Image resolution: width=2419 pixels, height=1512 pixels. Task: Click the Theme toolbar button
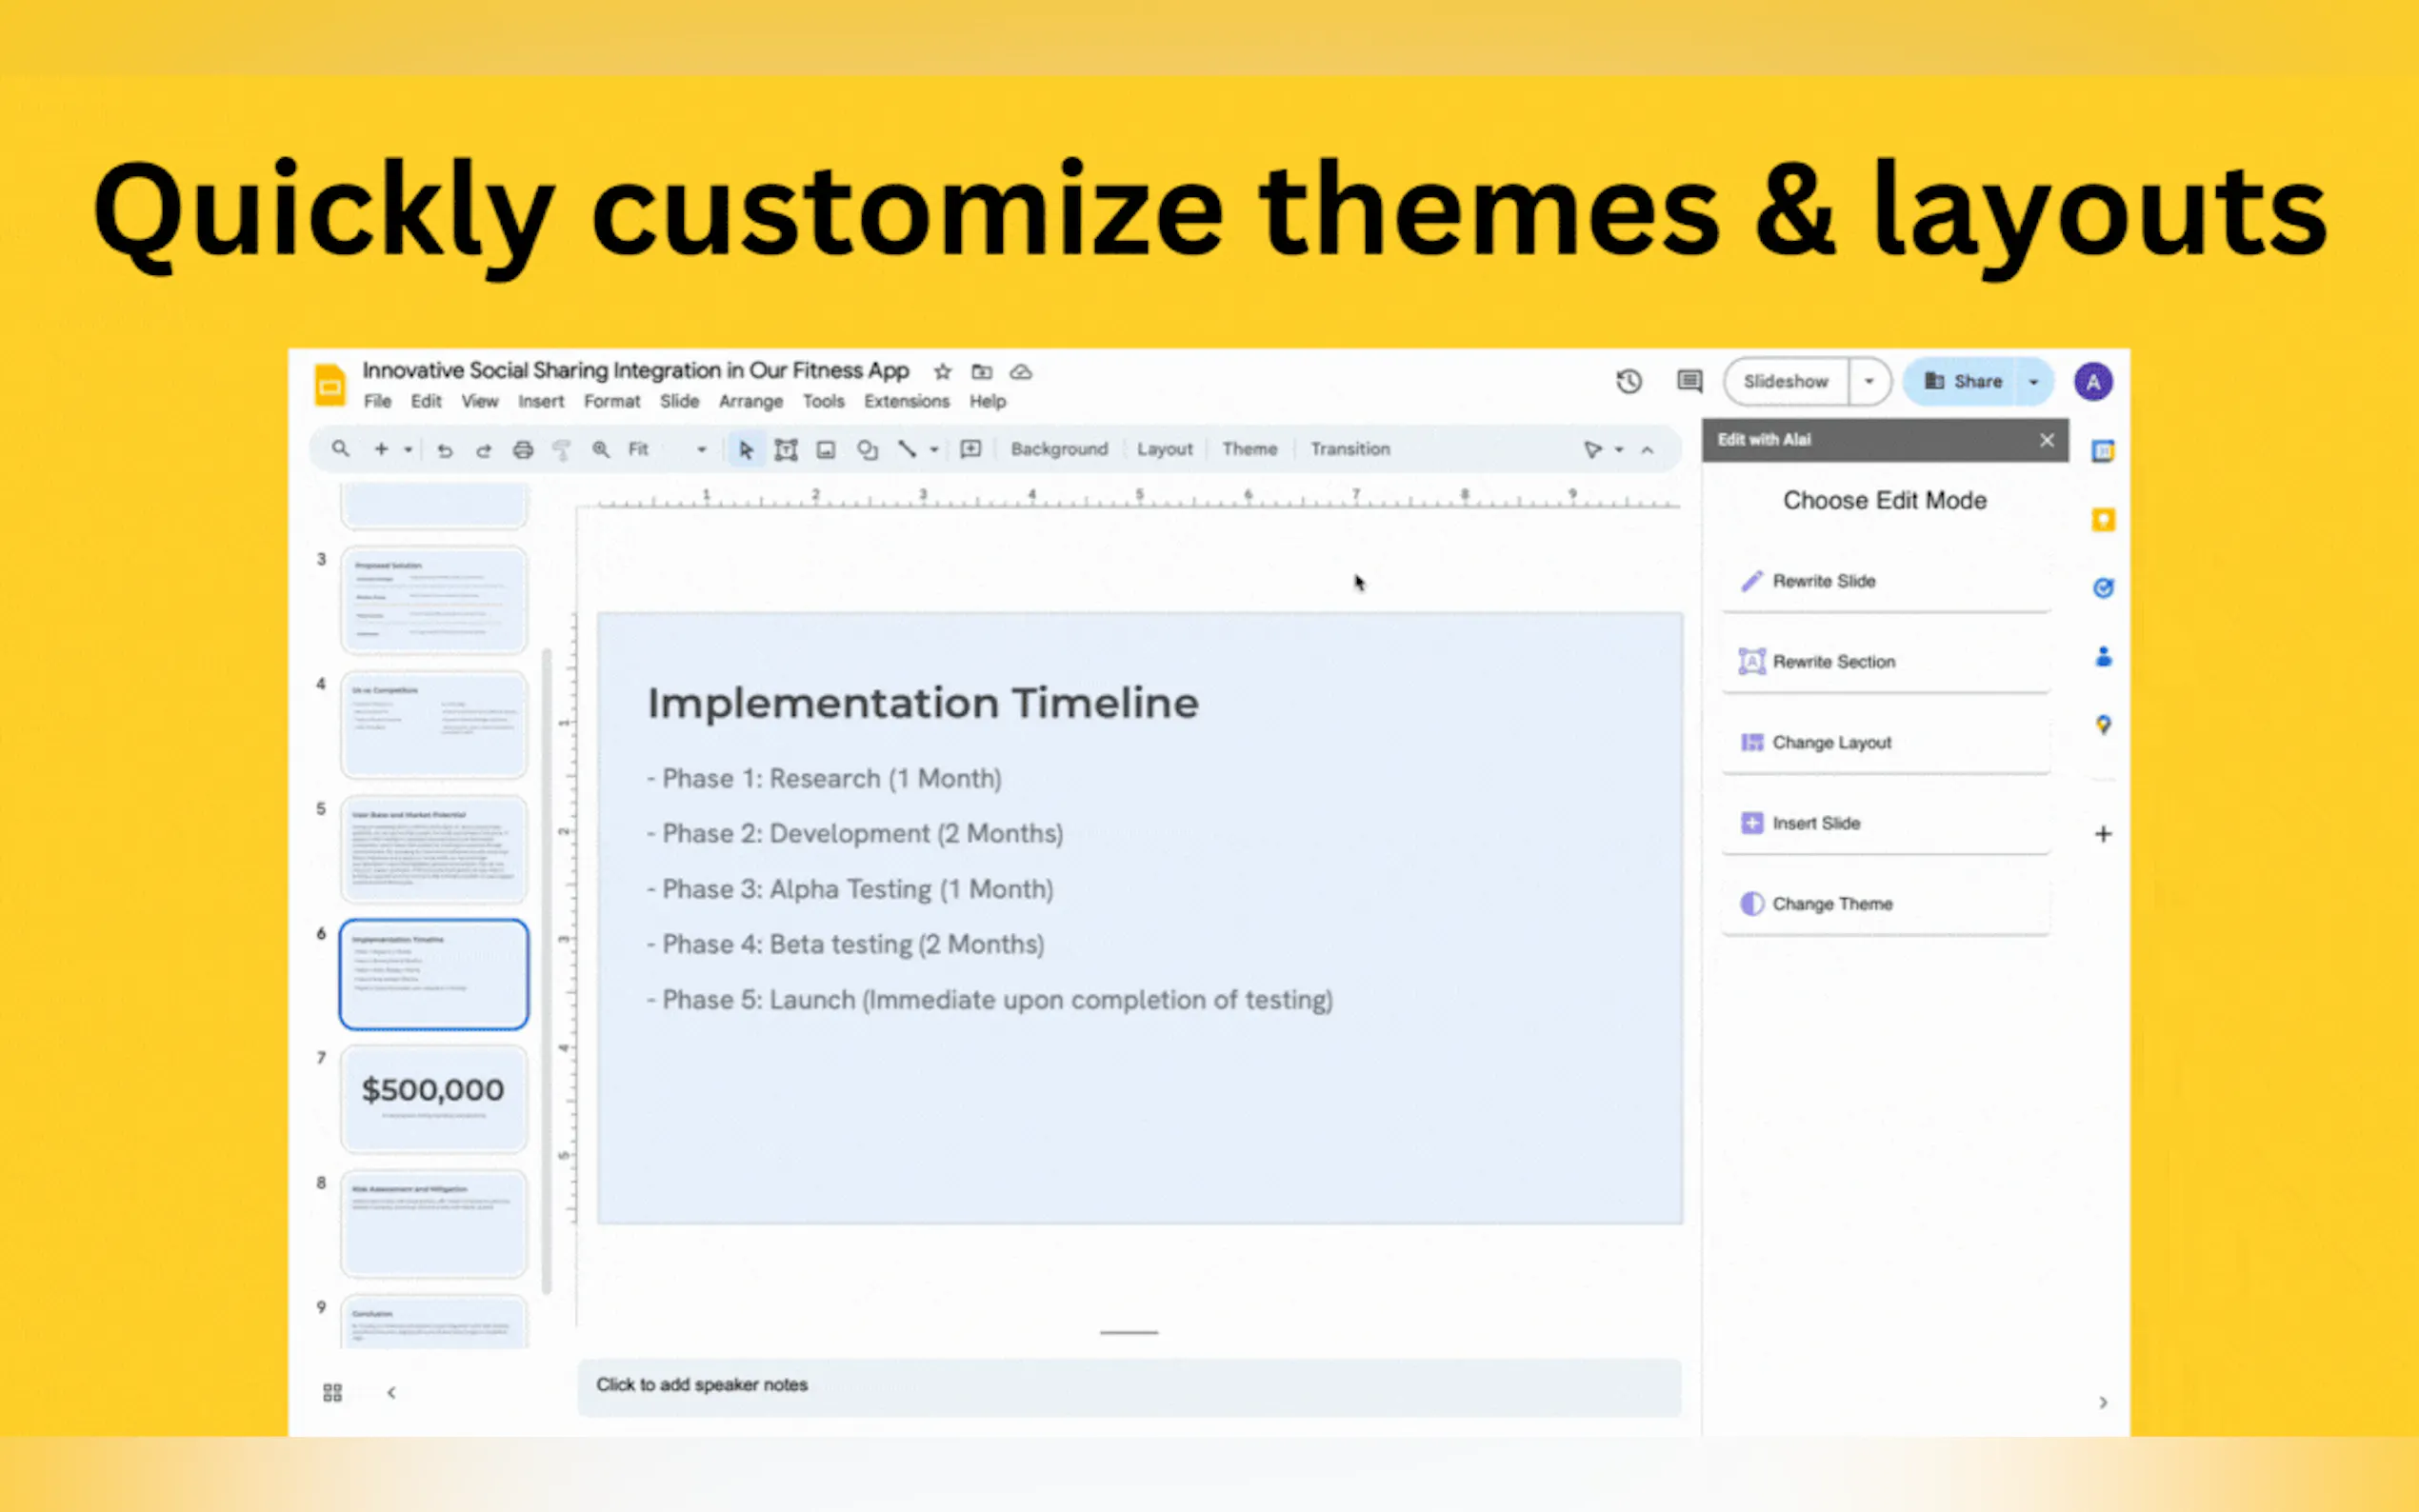(x=1250, y=449)
